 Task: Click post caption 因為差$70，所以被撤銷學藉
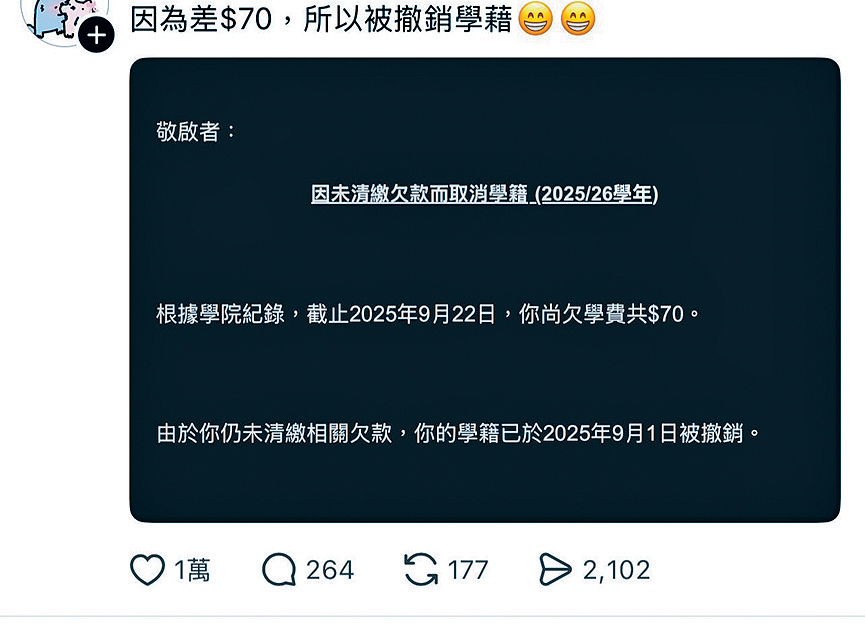pos(322,19)
